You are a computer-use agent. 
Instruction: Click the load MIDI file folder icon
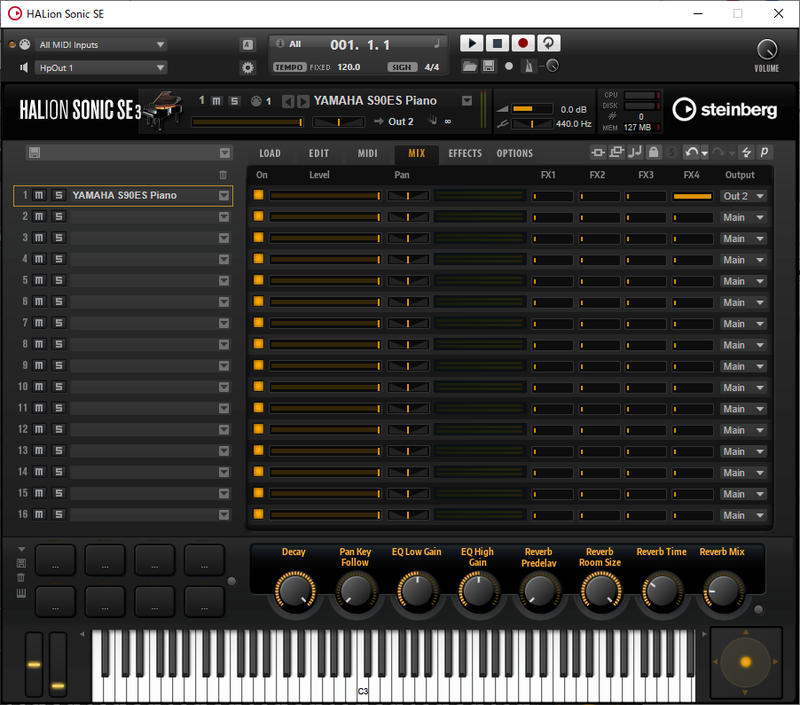pos(469,66)
